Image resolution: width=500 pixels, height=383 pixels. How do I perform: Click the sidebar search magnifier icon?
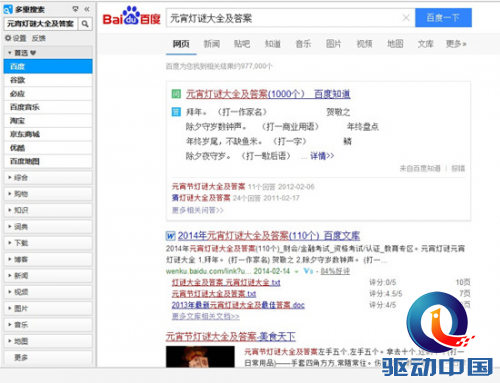[x=85, y=24]
